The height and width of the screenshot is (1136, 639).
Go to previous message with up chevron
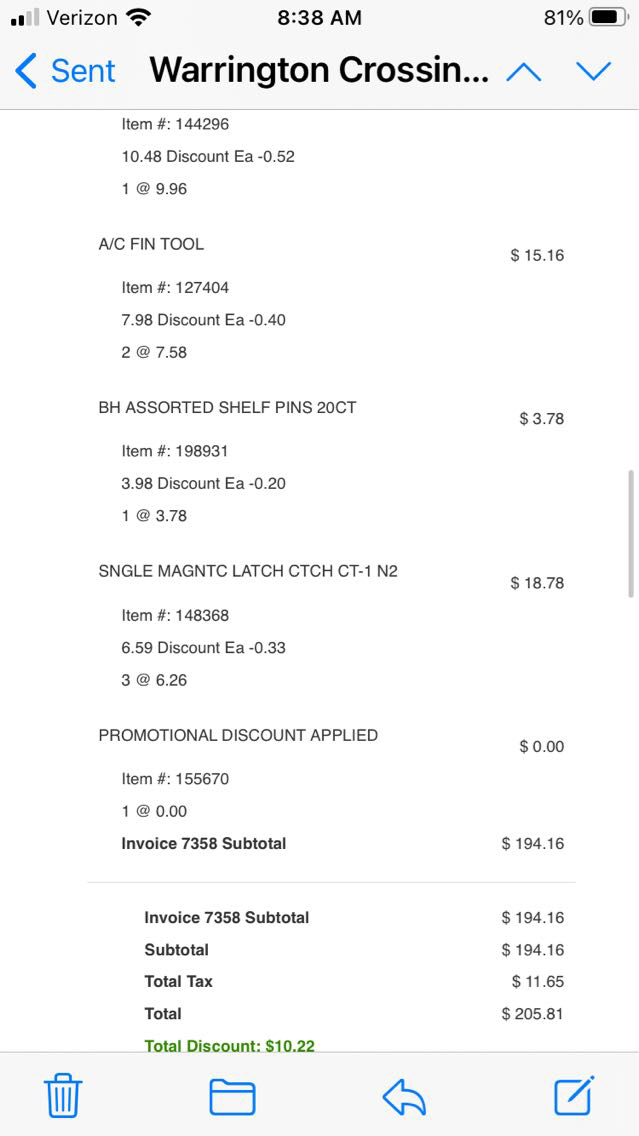[x=524, y=71]
